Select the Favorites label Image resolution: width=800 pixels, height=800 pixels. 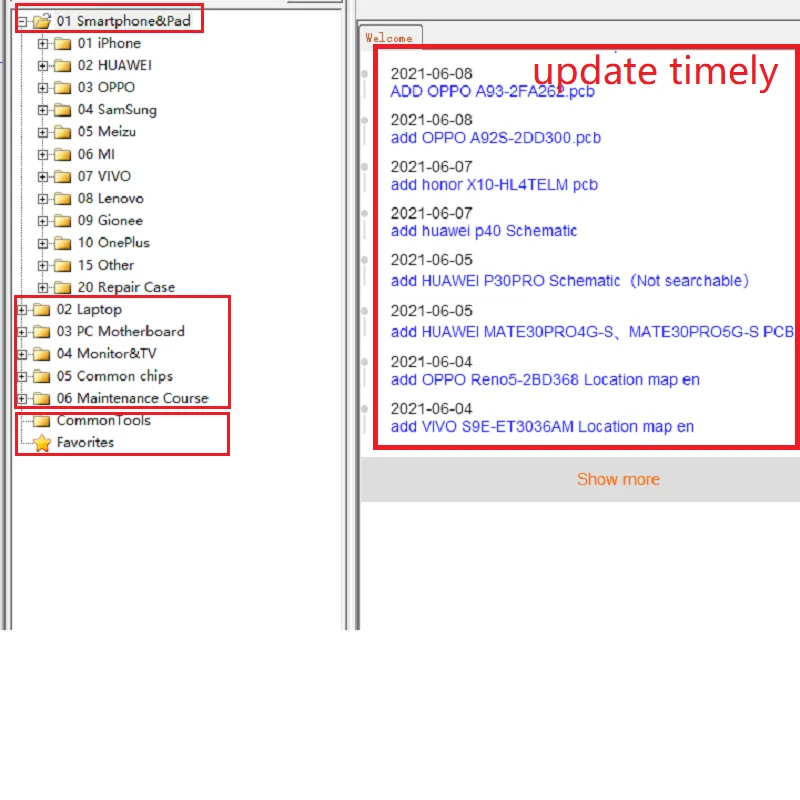pos(85,442)
